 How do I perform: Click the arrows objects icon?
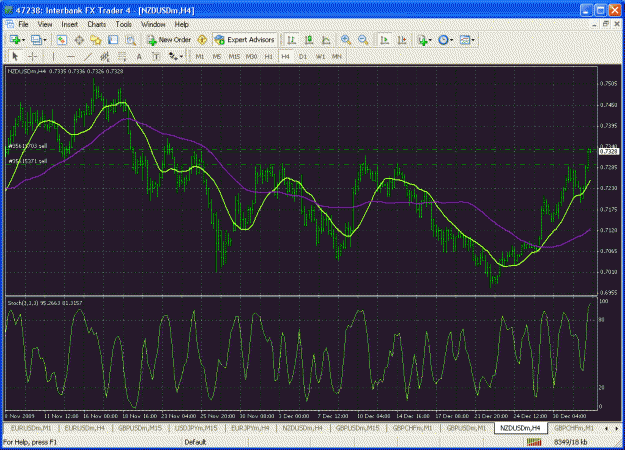pos(173,57)
